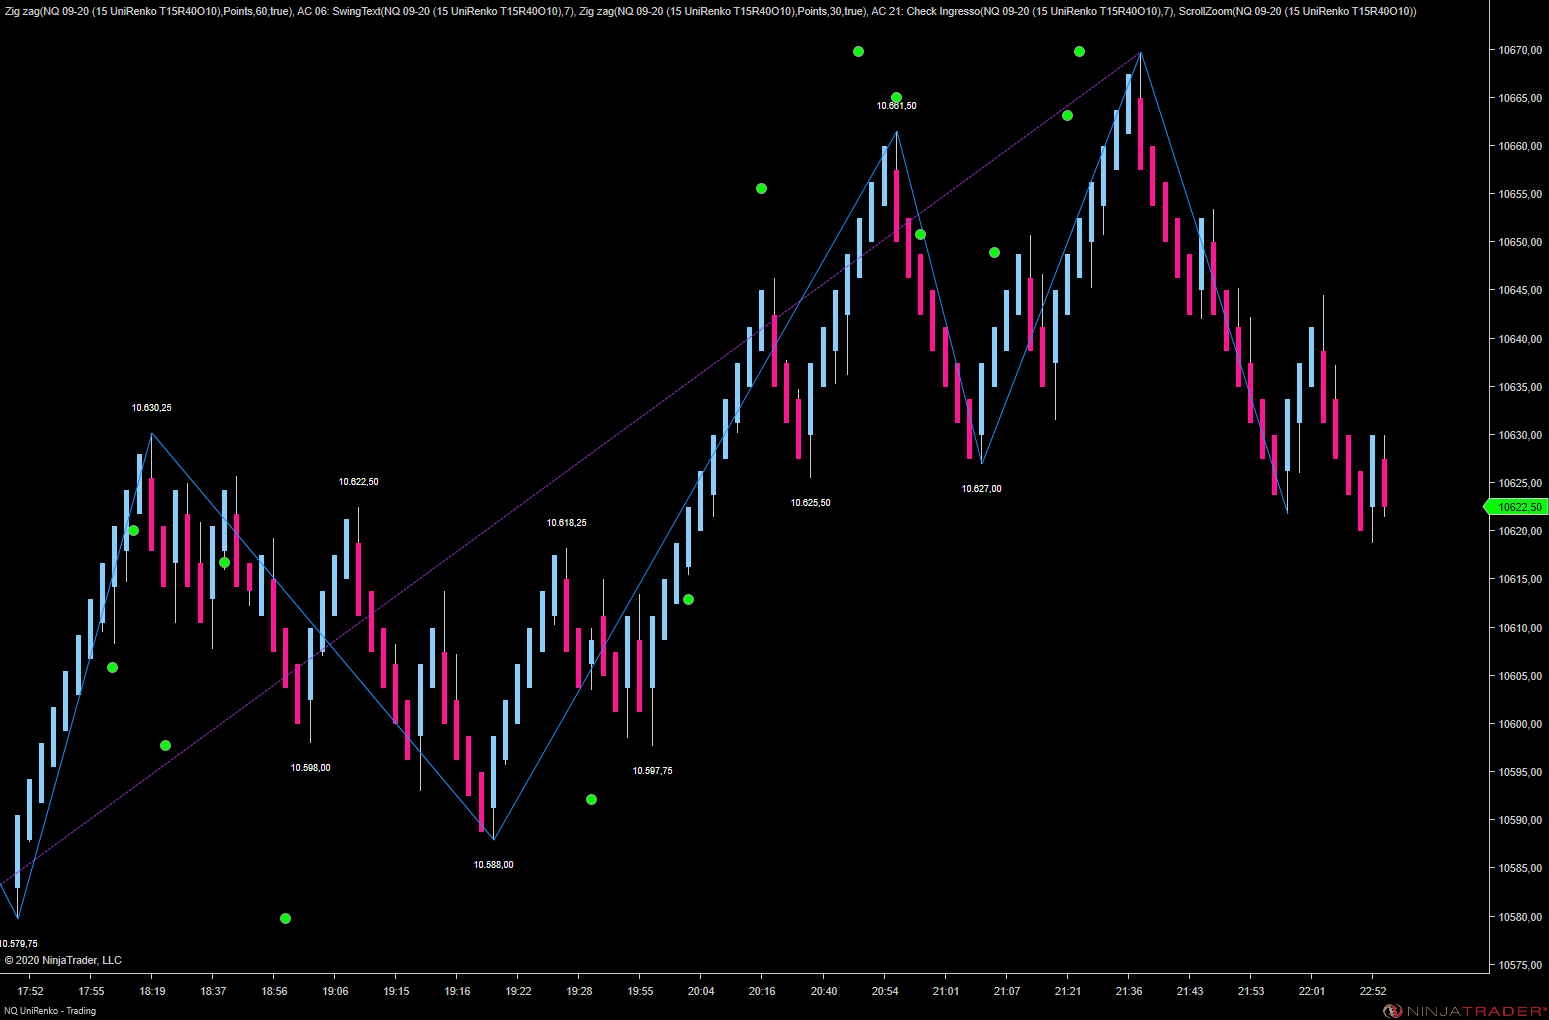Click the swing high label 10.630,25
The image size is (1549, 1020).
151,408
